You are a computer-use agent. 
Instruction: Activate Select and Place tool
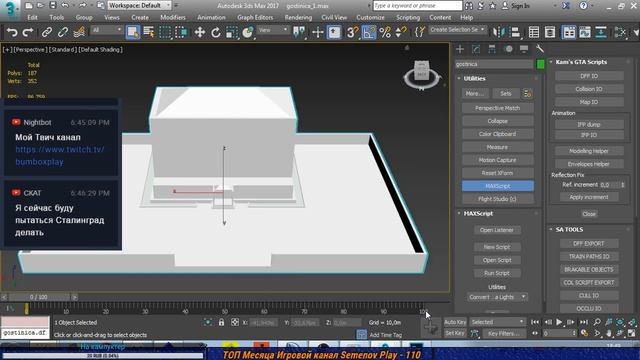point(247,32)
